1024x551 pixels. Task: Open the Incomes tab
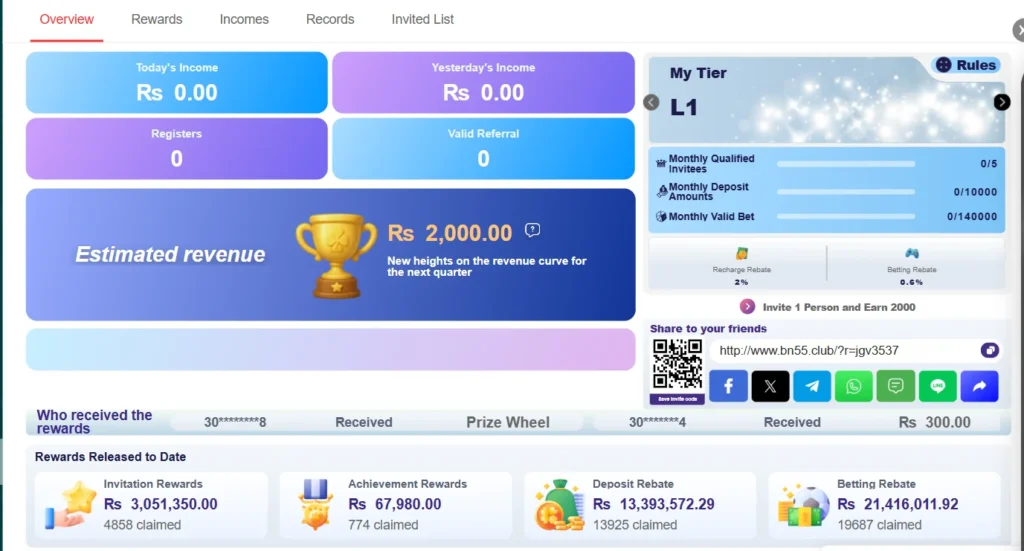click(x=244, y=20)
